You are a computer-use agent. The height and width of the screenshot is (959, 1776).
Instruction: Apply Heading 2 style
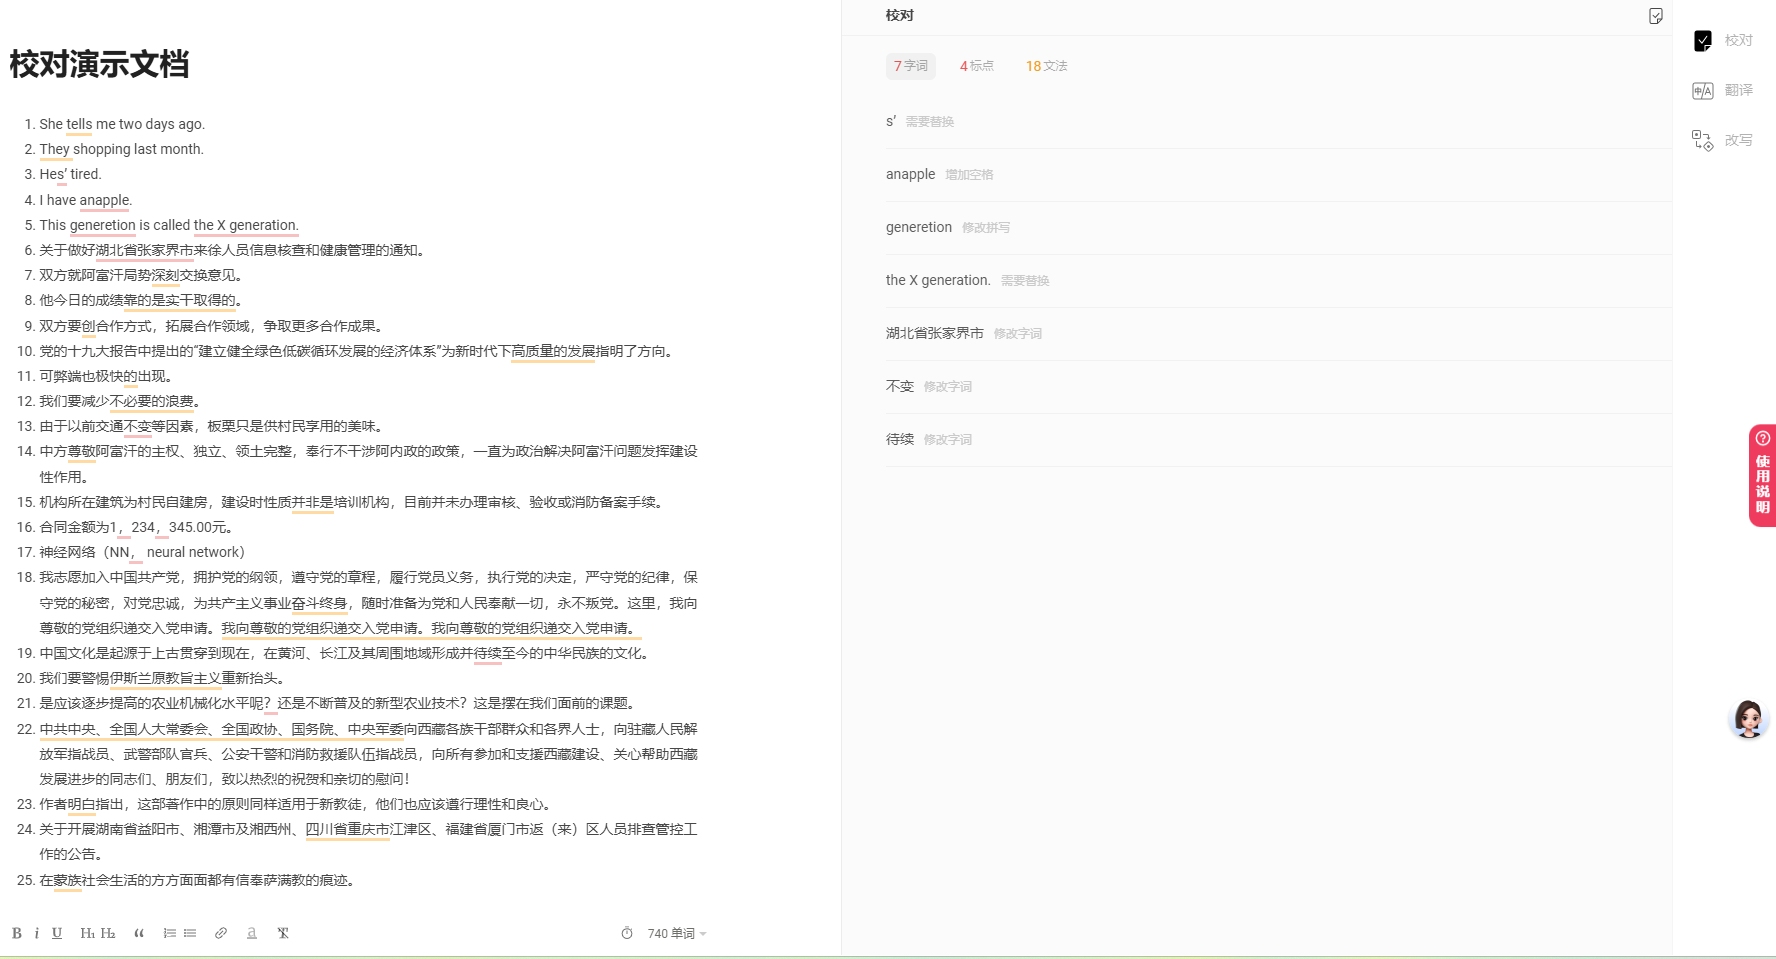108,933
